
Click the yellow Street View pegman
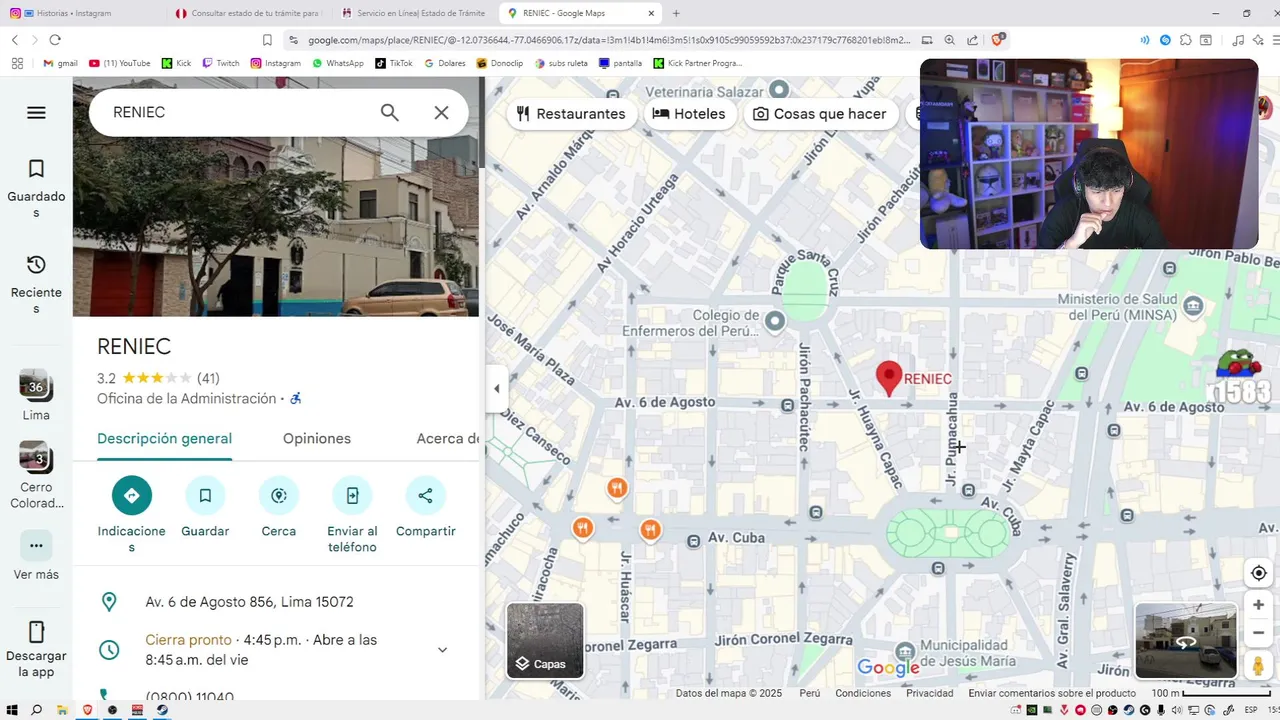pyautogui.click(x=1259, y=666)
